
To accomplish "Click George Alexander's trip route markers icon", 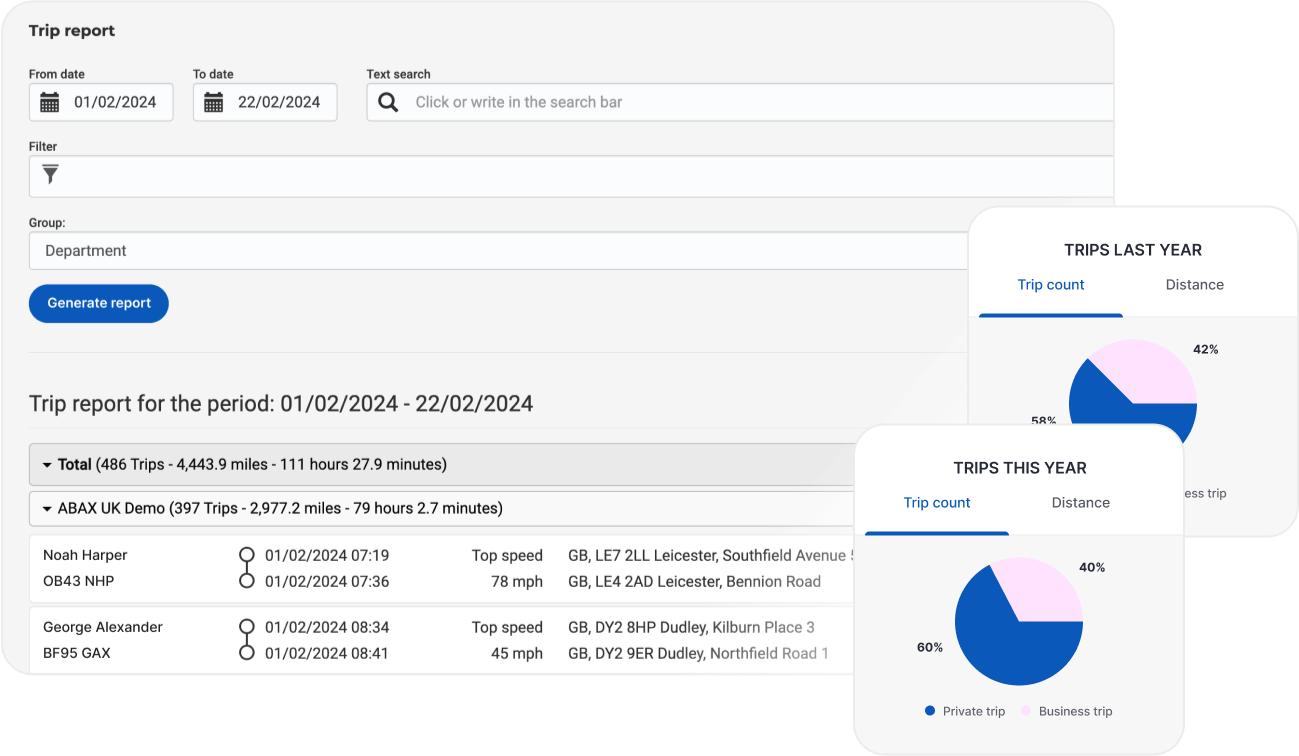I will click(247, 640).
